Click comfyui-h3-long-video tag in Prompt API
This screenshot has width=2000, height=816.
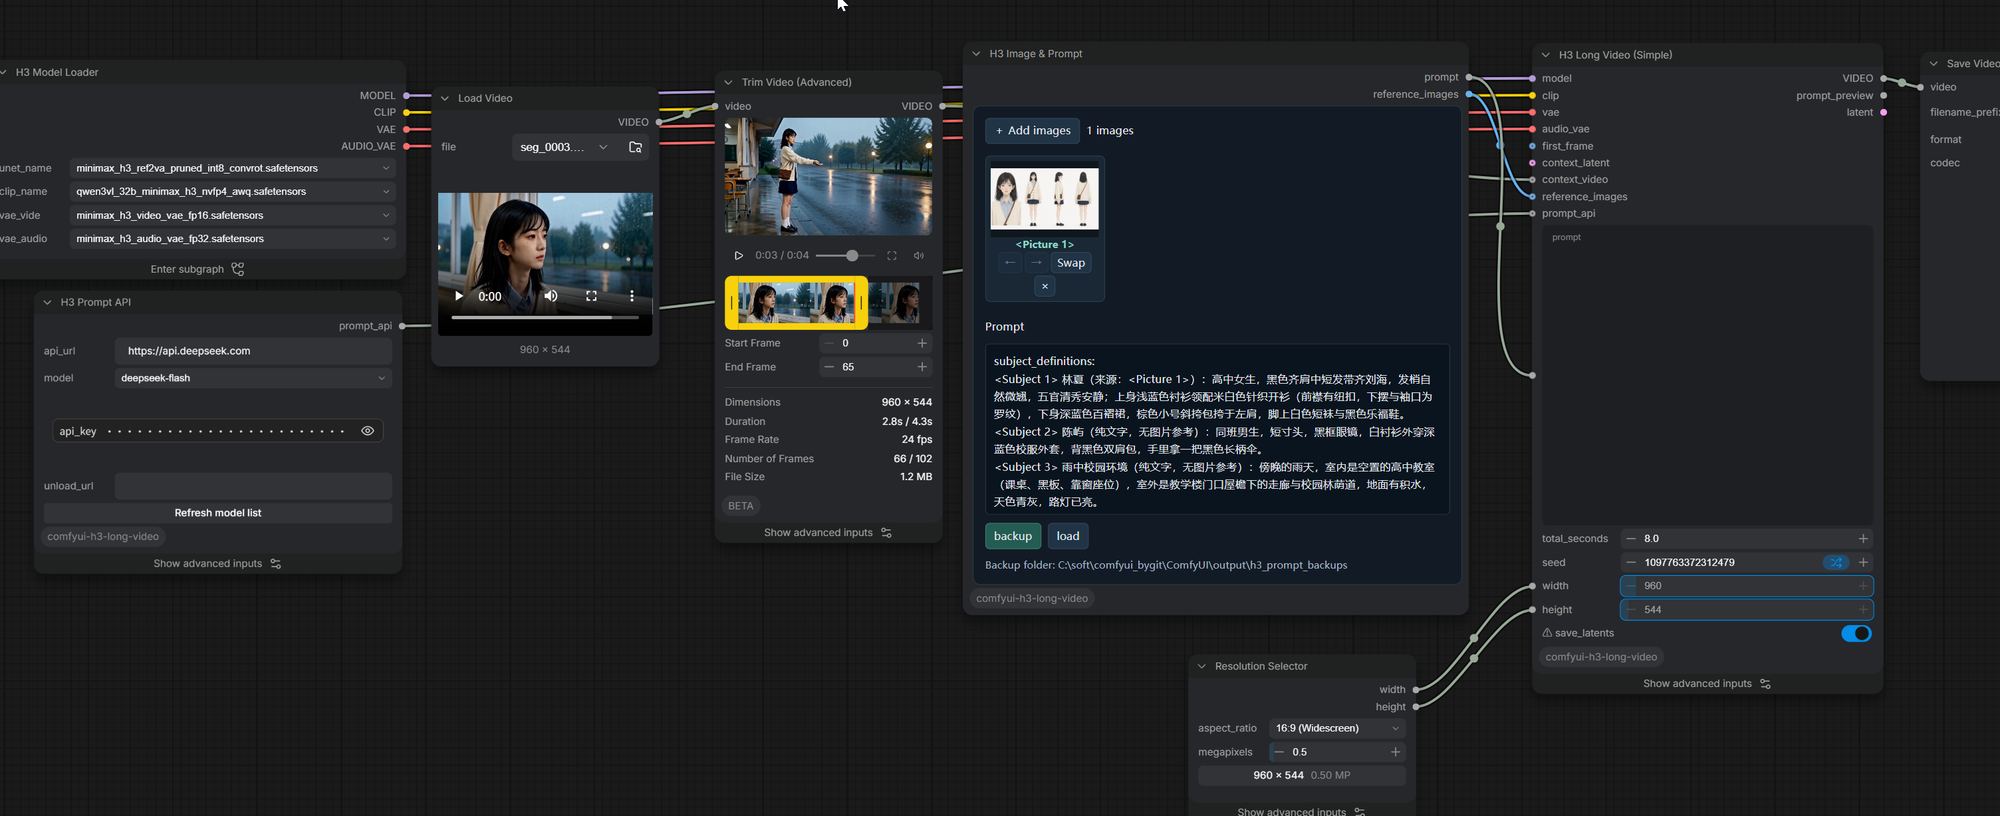point(103,537)
